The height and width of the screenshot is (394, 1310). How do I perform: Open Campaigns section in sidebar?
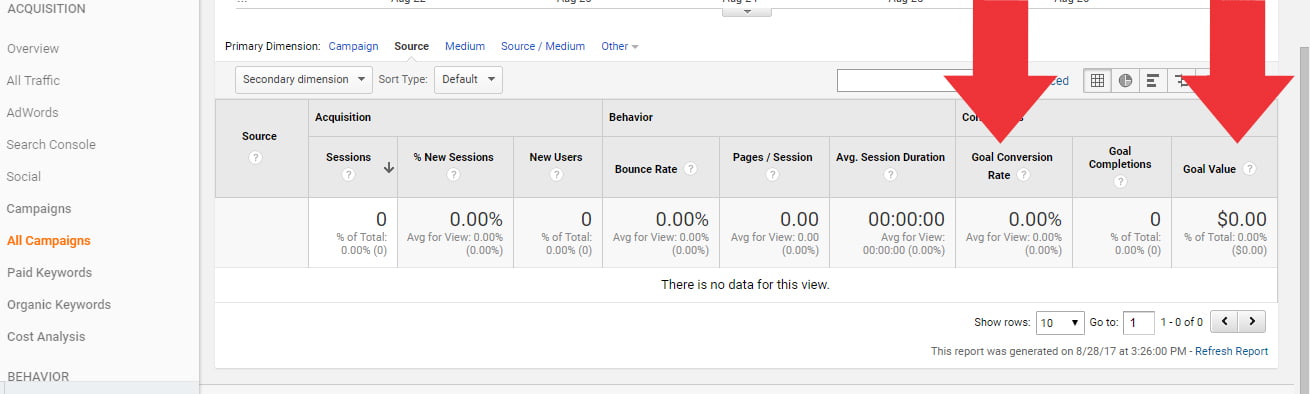pos(39,208)
